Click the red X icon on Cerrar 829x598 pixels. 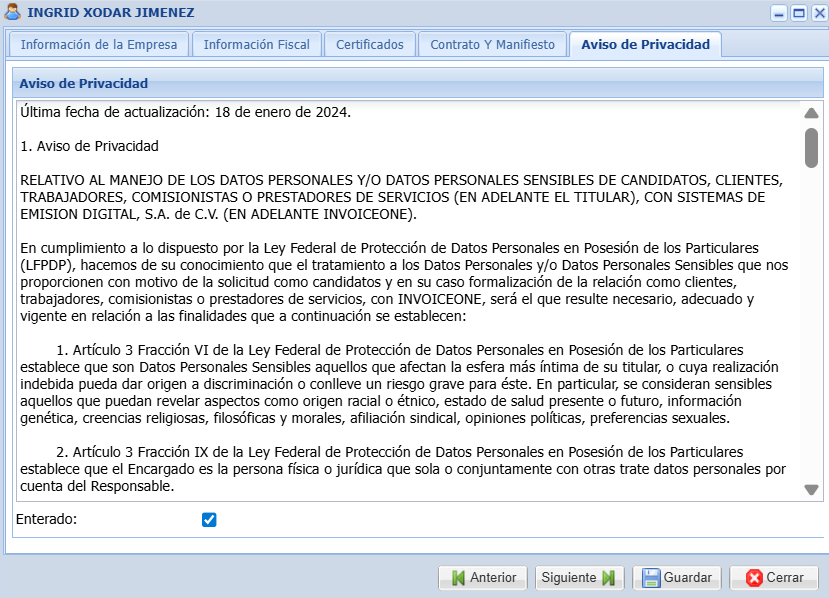coord(754,578)
